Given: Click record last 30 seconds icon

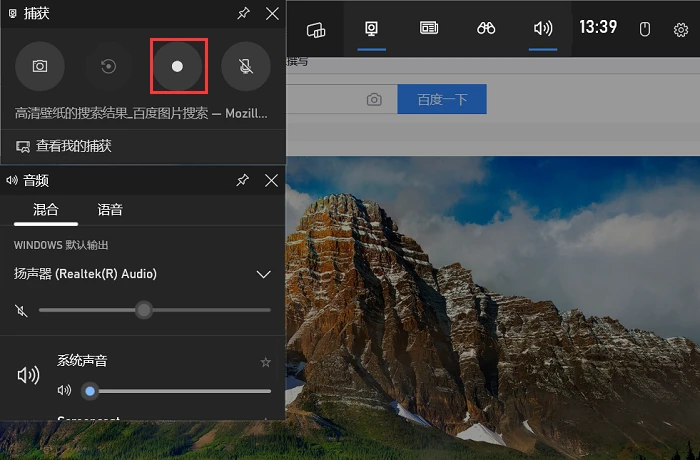Looking at the screenshot, I should (108, 66).
